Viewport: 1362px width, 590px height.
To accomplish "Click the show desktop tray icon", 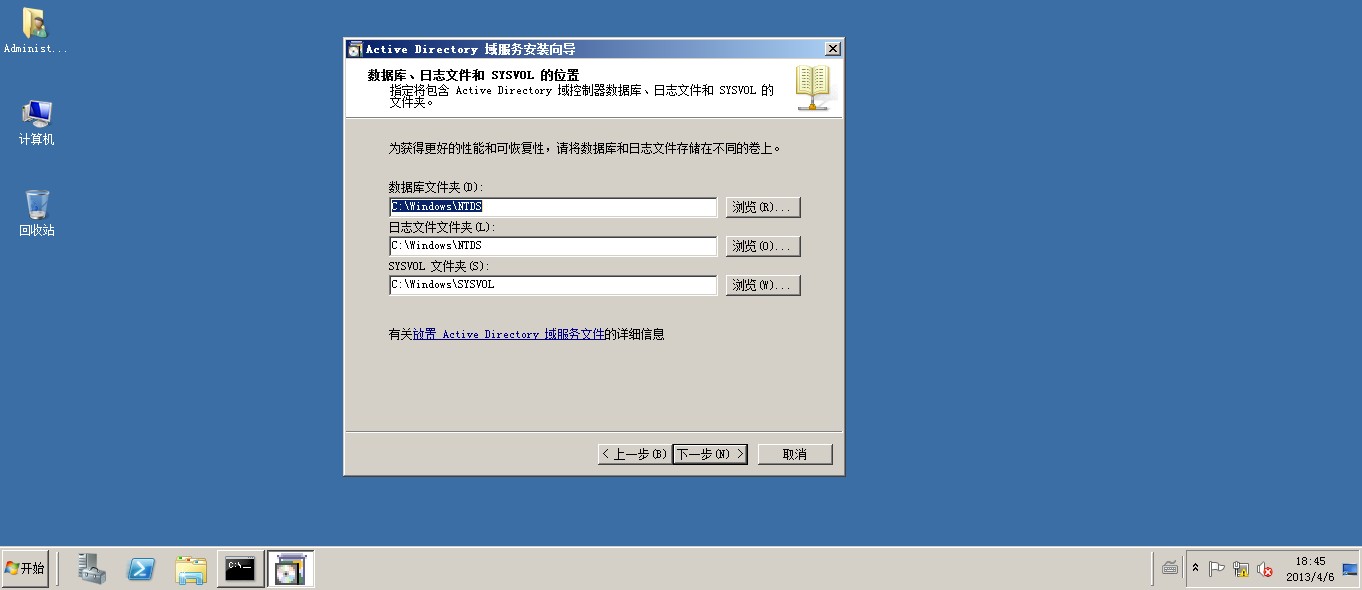I will point(1350,569).
